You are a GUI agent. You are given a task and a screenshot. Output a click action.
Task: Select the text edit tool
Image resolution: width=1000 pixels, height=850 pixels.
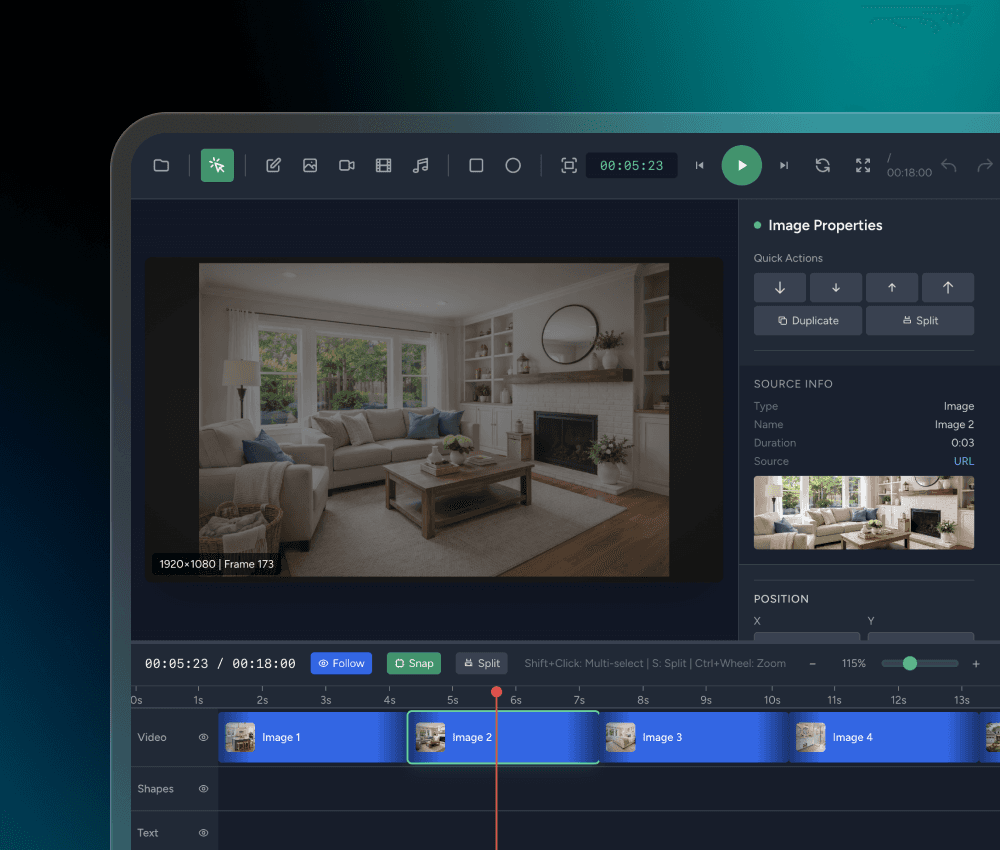(274, 166)
